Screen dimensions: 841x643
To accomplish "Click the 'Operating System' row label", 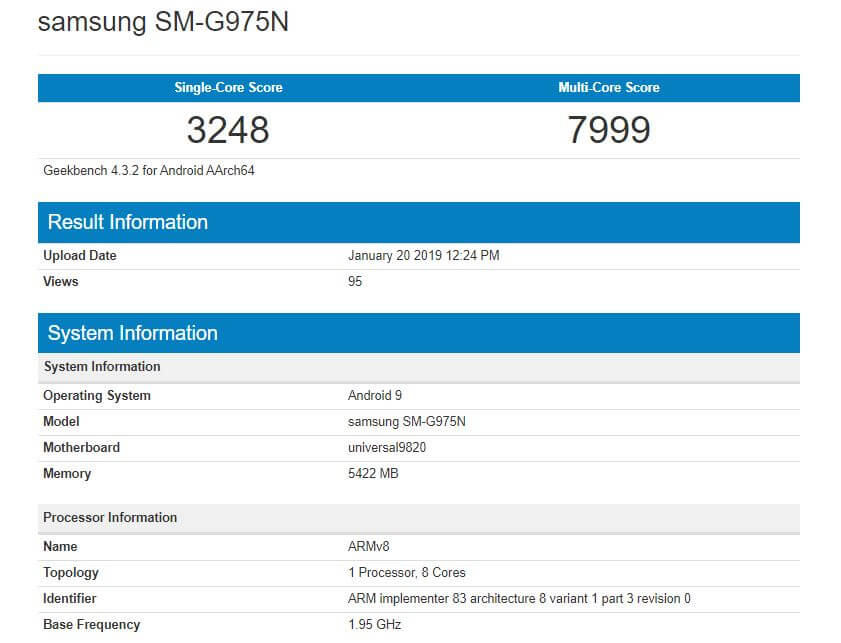I will (97, 396).
